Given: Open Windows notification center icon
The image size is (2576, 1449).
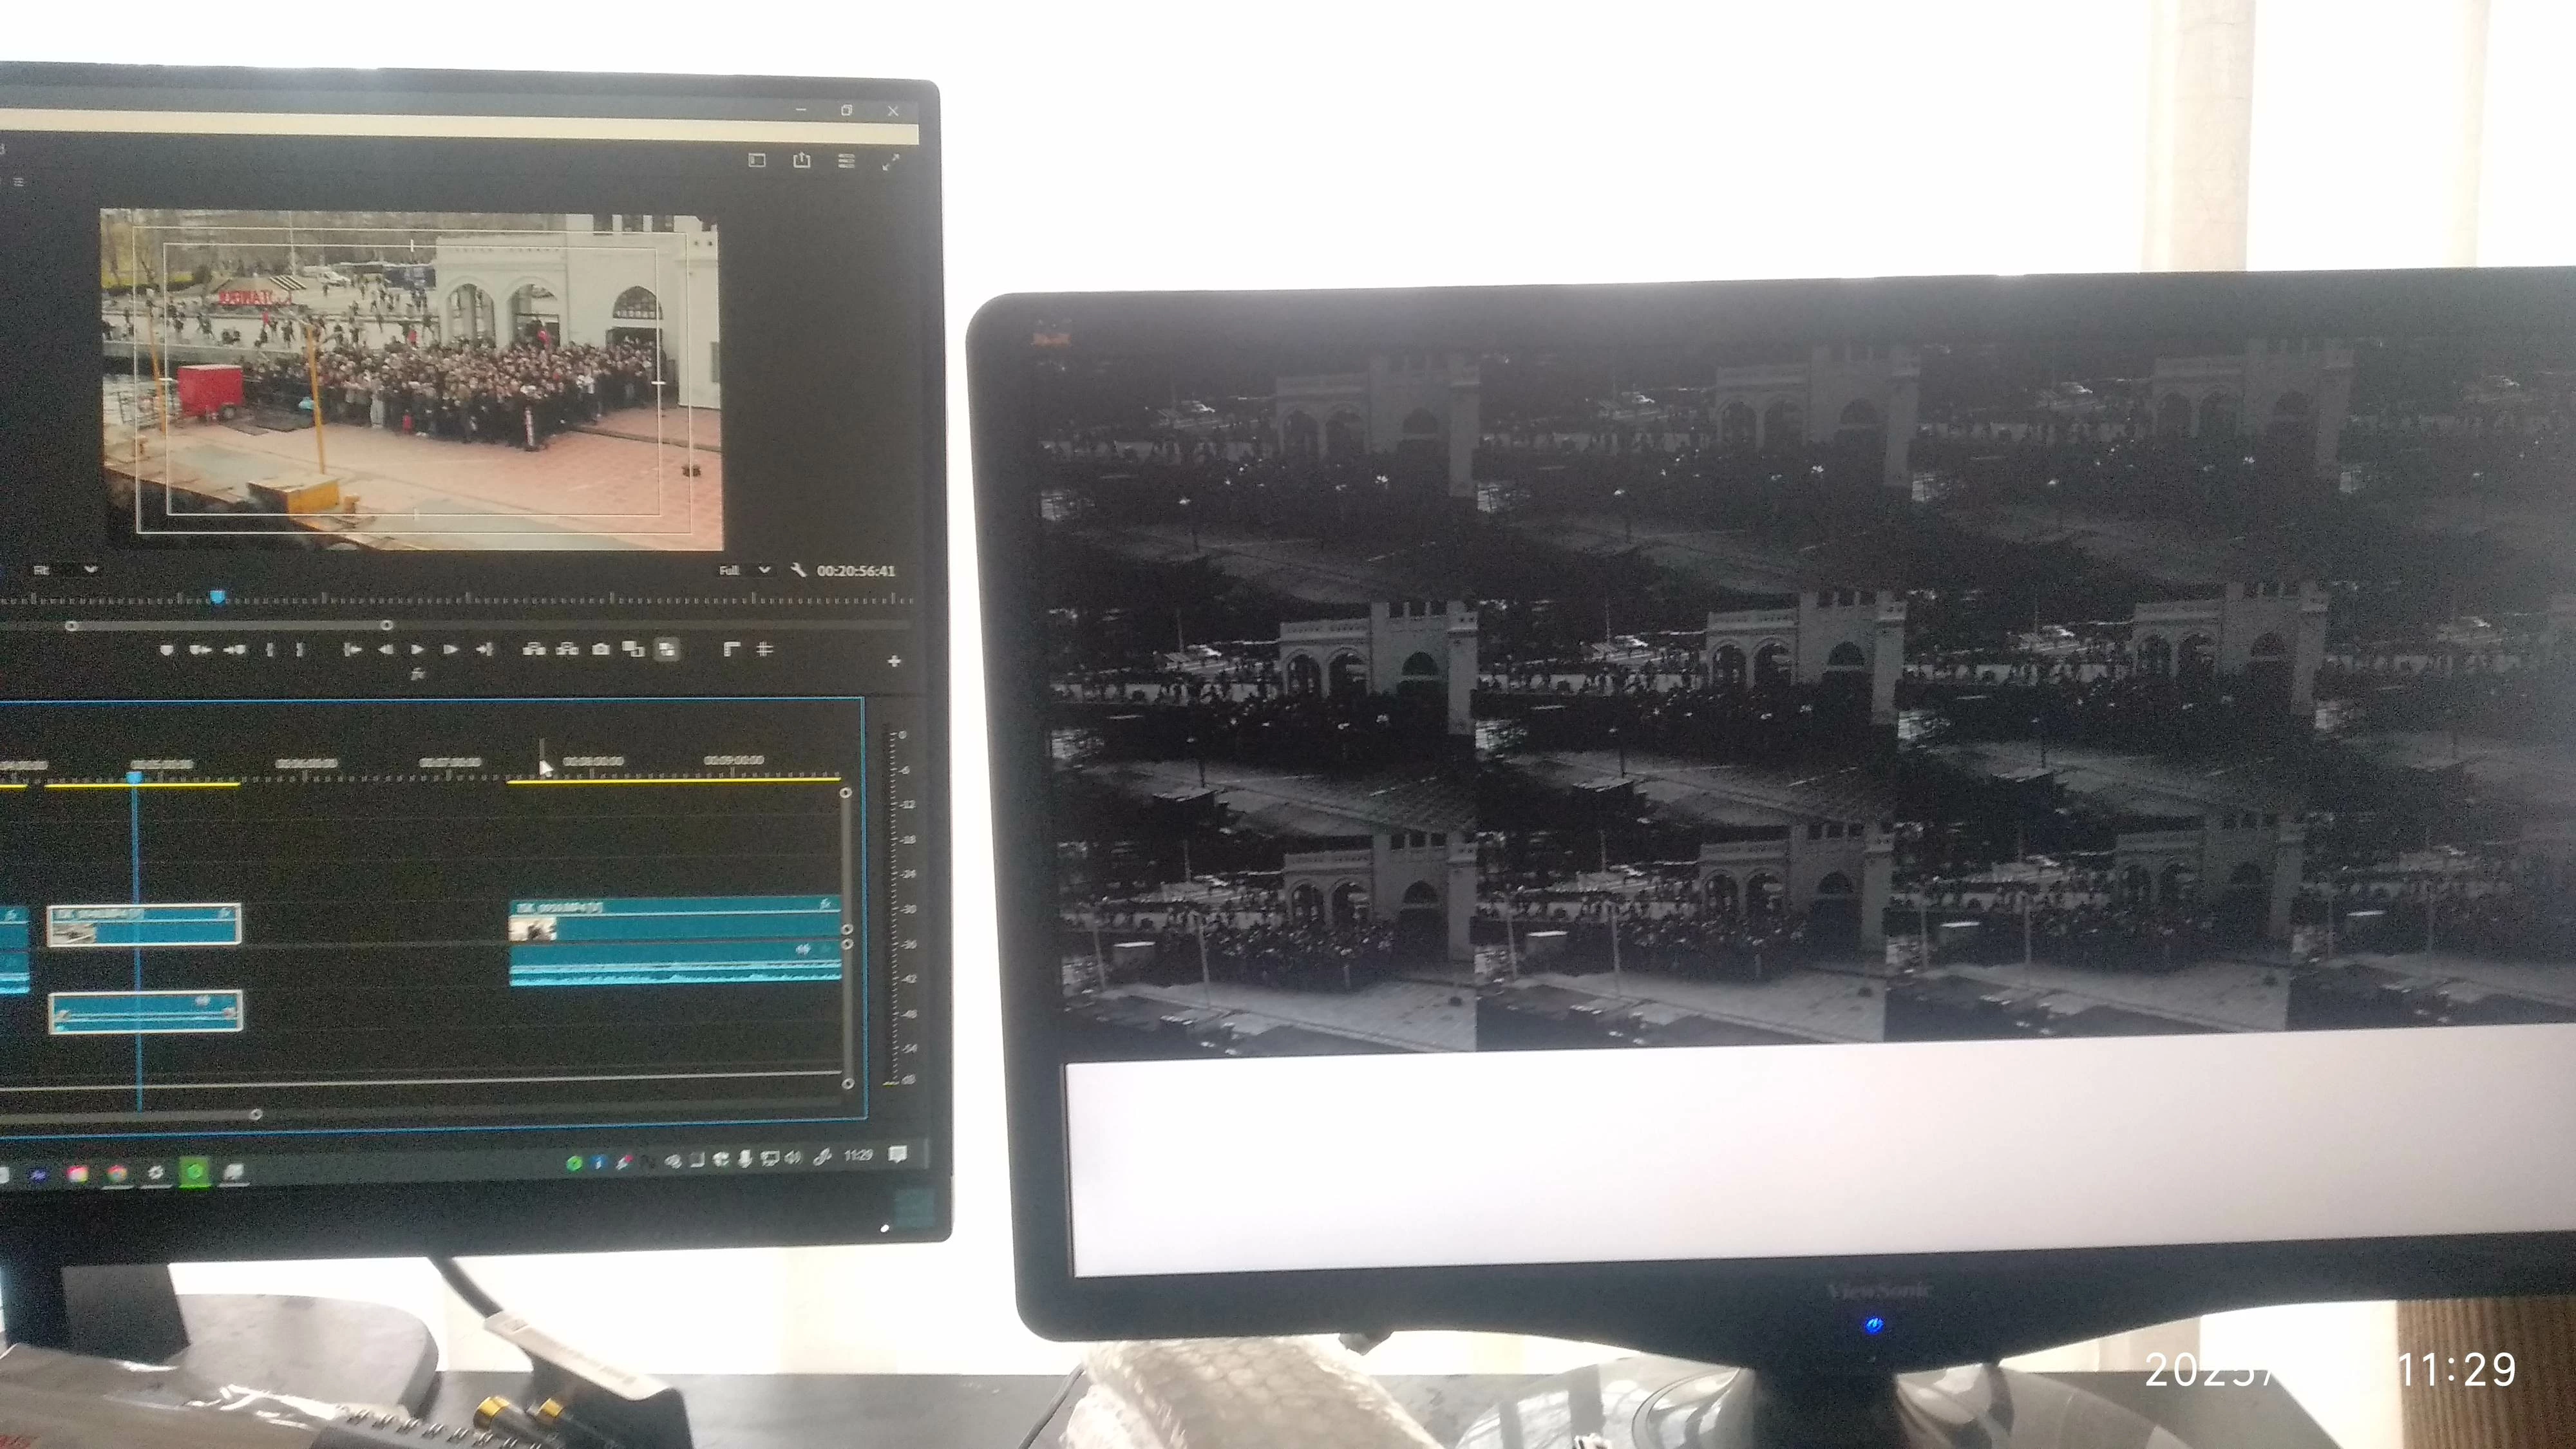Looking at the screenshot, I should [x=898, y=1155].
